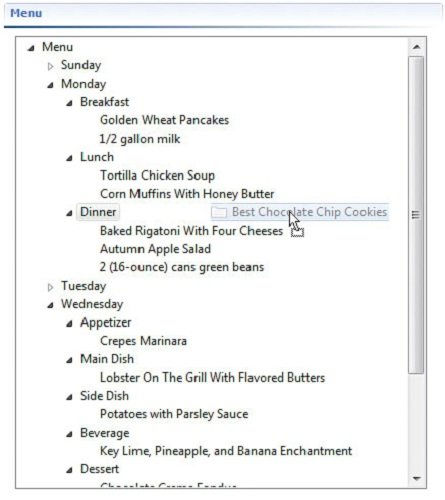The image size is (445, 500).
Task: Select Golden Wheat Pancakes item
Action: (x=164, y=120)
